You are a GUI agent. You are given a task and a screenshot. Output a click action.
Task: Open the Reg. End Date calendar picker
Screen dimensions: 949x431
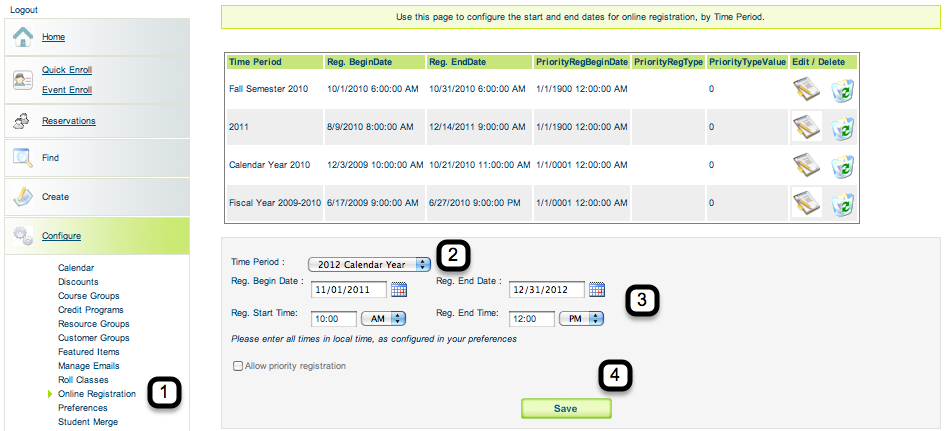pyautogui.click(x=597, y=290)
